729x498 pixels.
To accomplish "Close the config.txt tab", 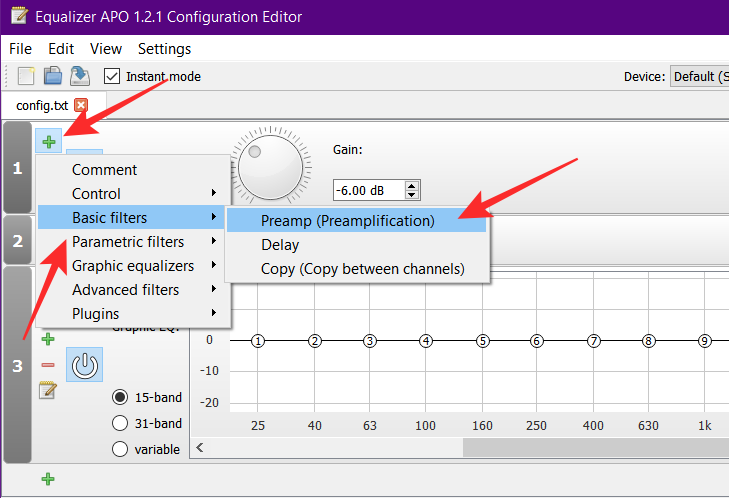I will coord(81,105).
